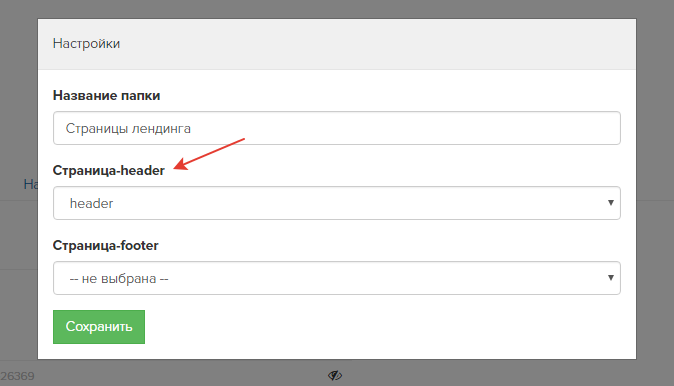Click the selected value text header

[92, 203]
